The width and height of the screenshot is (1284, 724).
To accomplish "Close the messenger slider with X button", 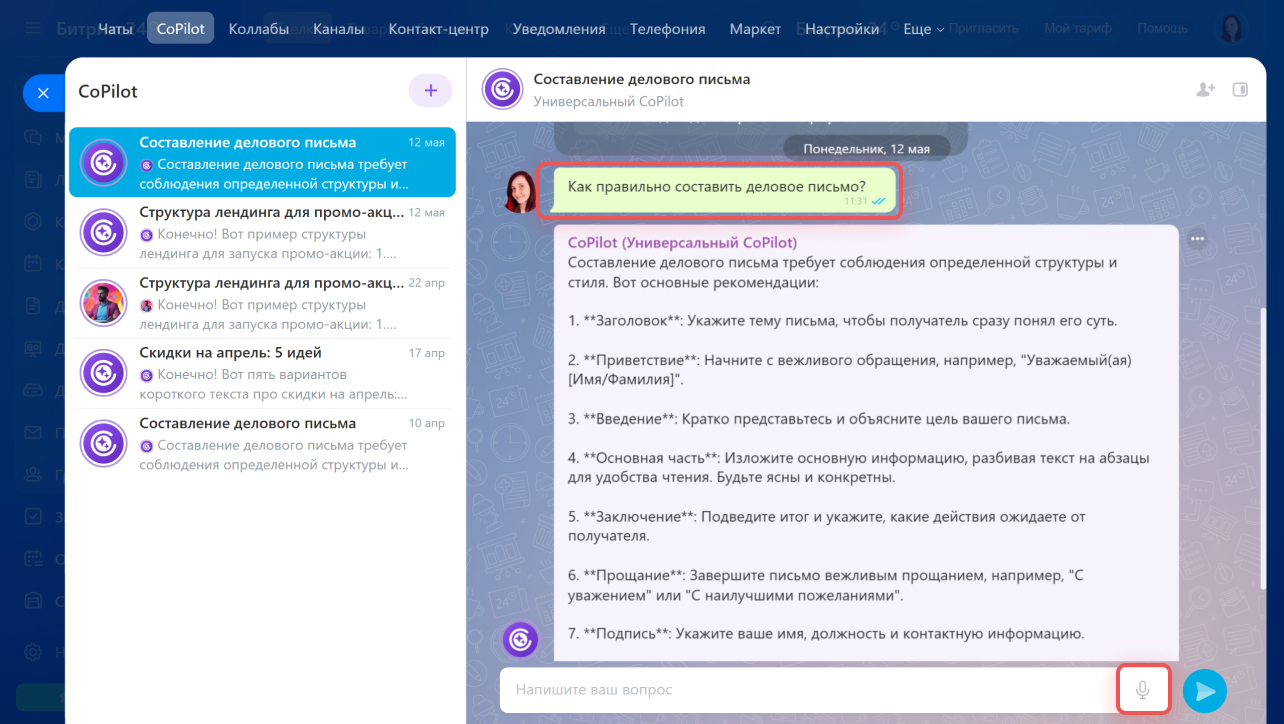I will (43, 93).
